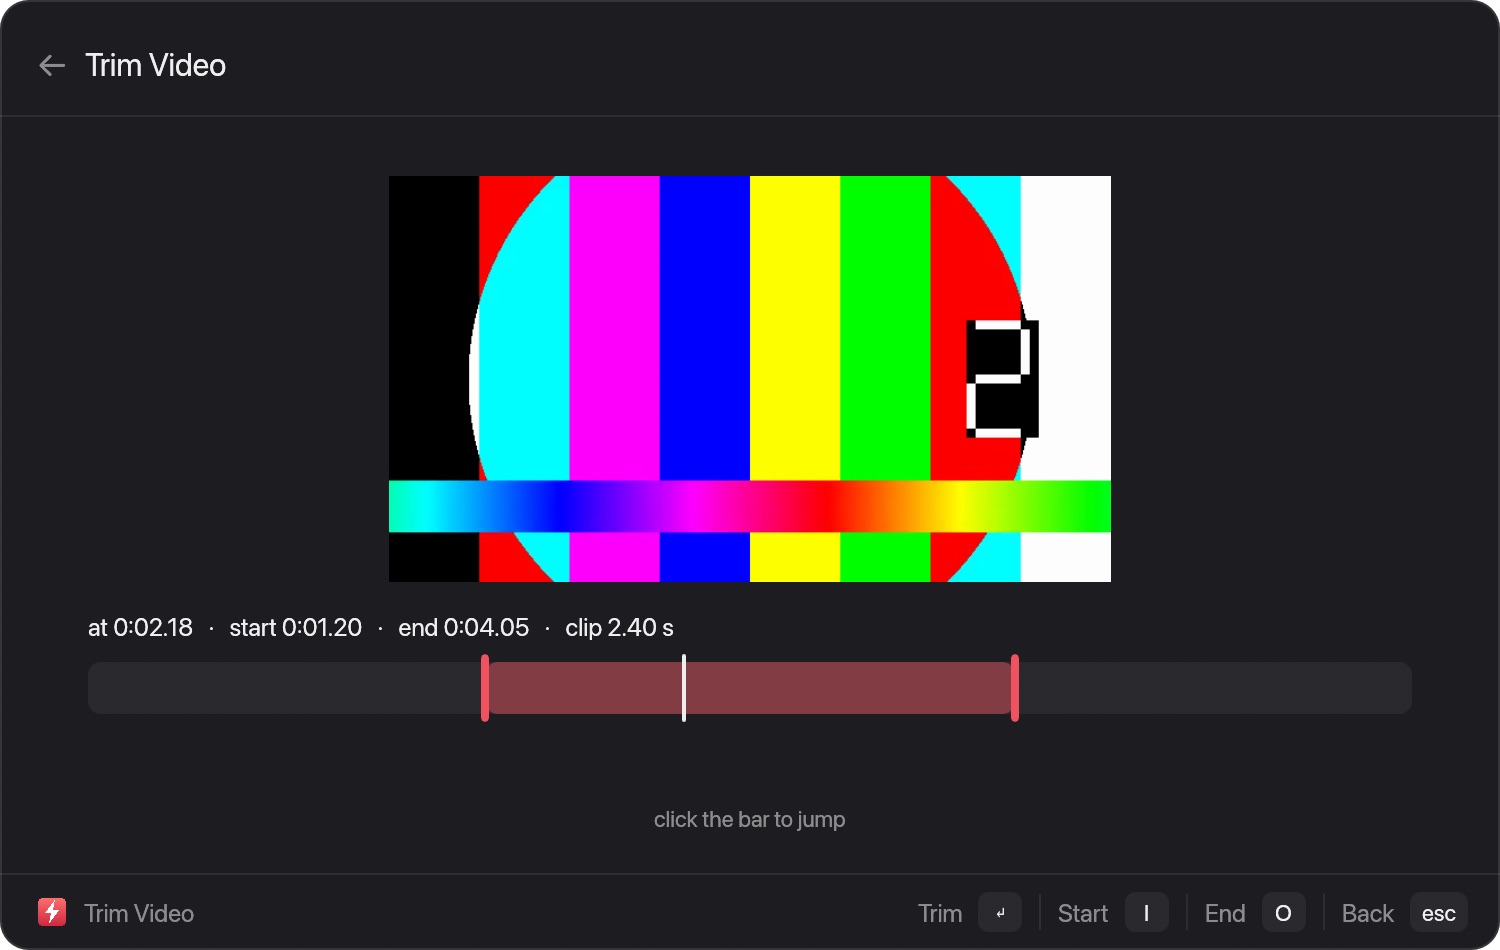Click the 'Trim Video' label in the footer

click(x=139, y=913)
